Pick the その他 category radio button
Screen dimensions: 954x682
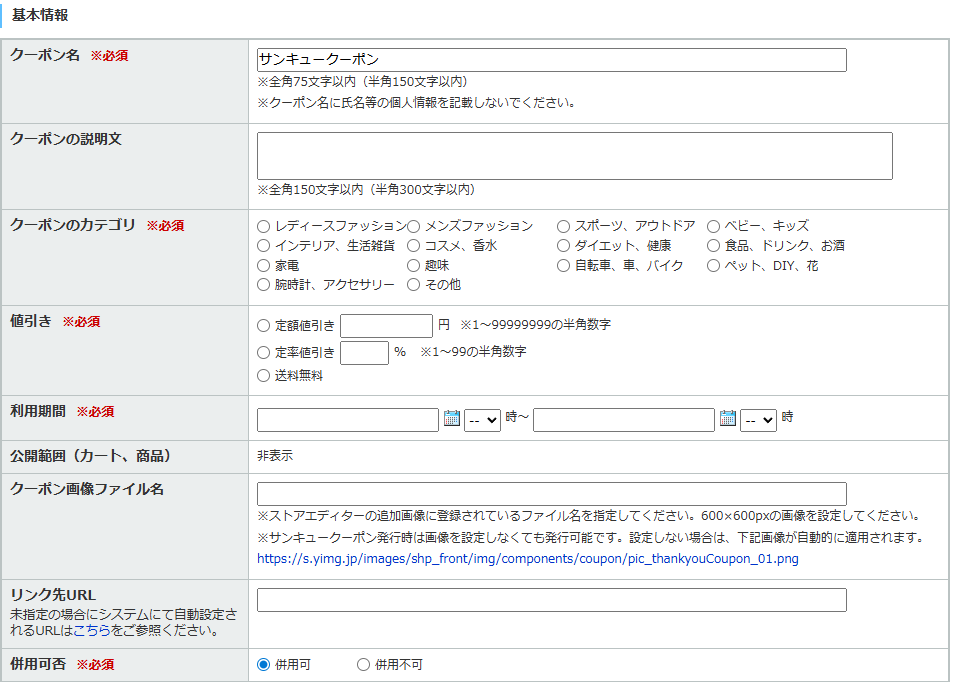tap(414, 285)
